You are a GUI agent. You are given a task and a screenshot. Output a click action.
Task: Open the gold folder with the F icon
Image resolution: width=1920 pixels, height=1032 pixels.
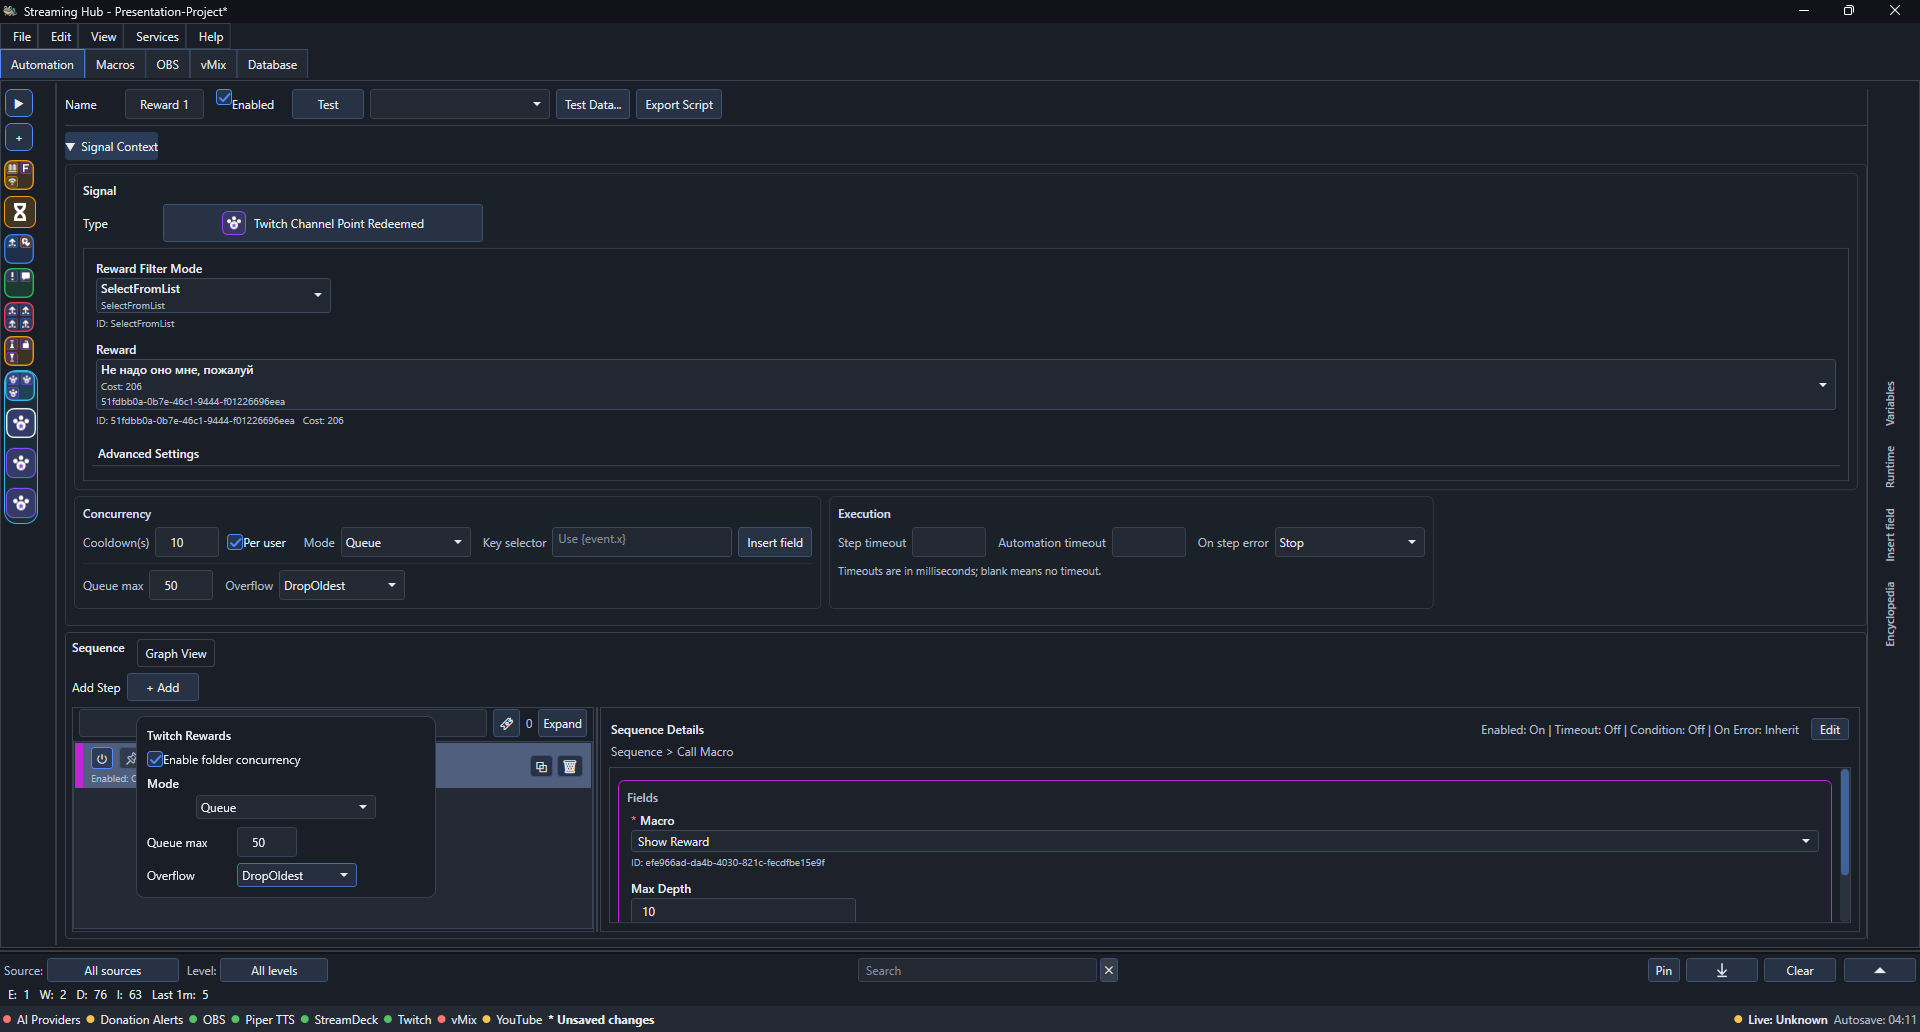coord(20,175)
